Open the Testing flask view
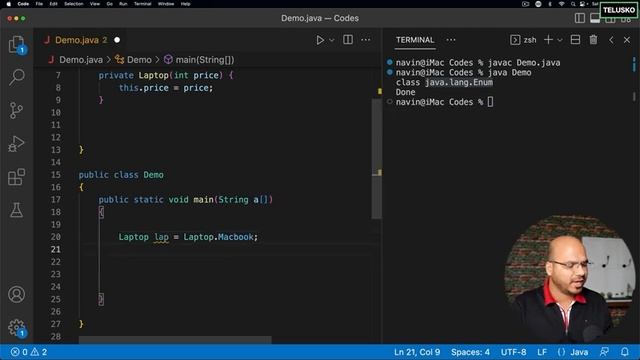This screenshot has height=360, width=640. [16, 210]
